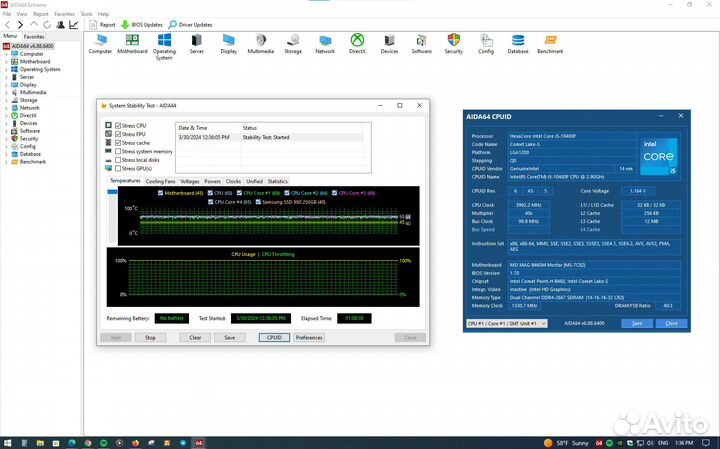
Task: Click Close in AIDA64 CPUID window
Action: pyautogui.click(x=671, y=323)
